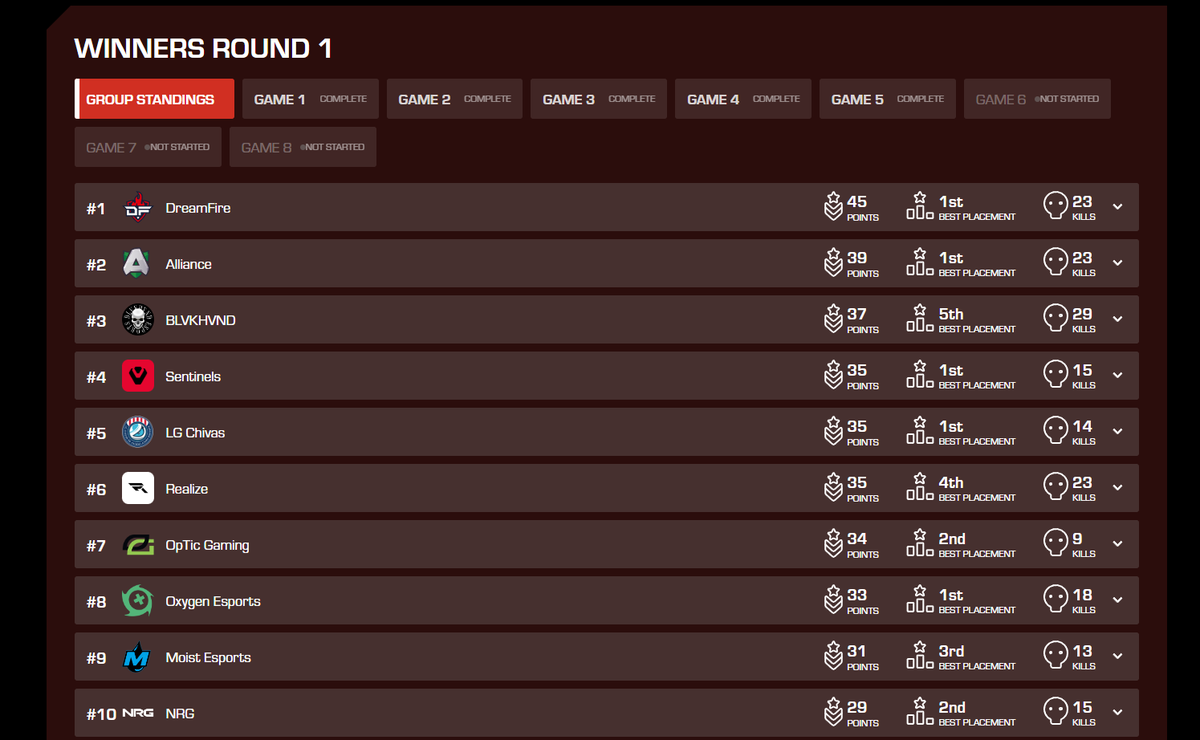Click the skull kills icon in DreamFire row
The height and width of the screenshot is (740, 1200).
1055,207
